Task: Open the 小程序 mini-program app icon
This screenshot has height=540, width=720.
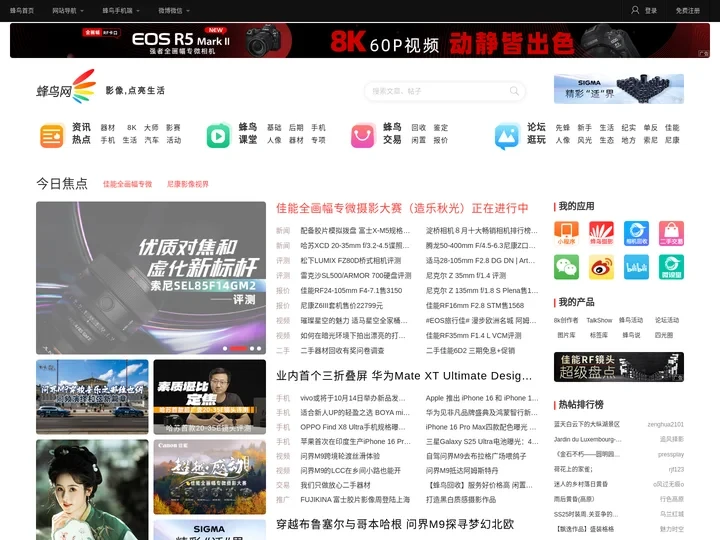Action: [566, 233]
